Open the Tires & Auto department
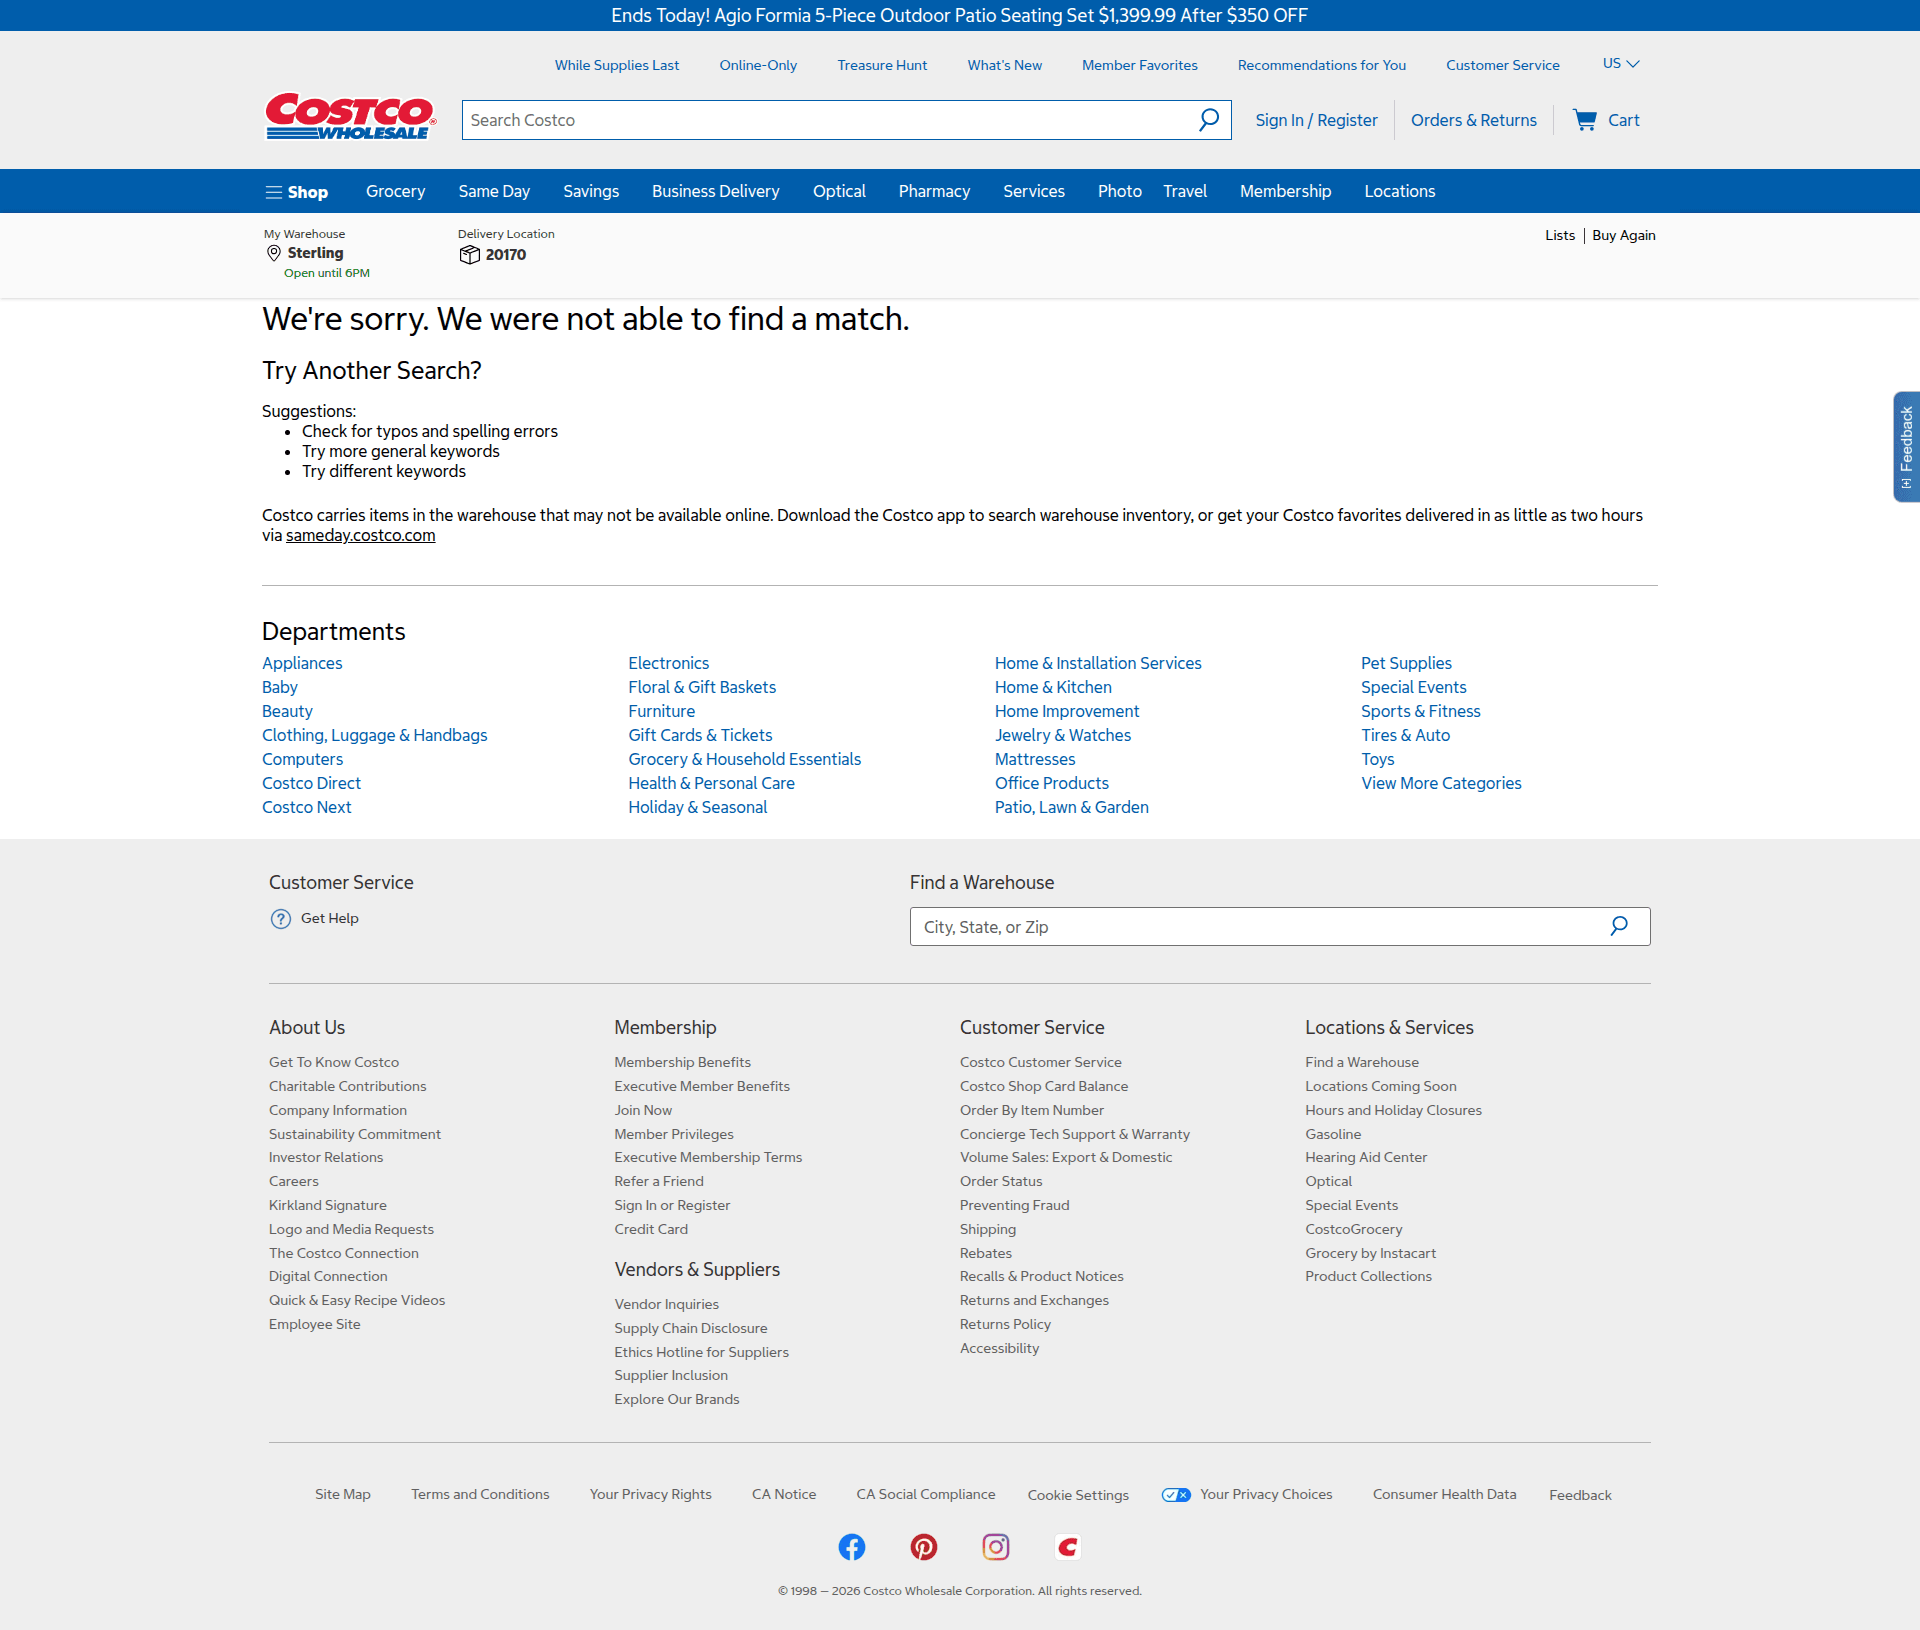 click(x=1405, y=735)
